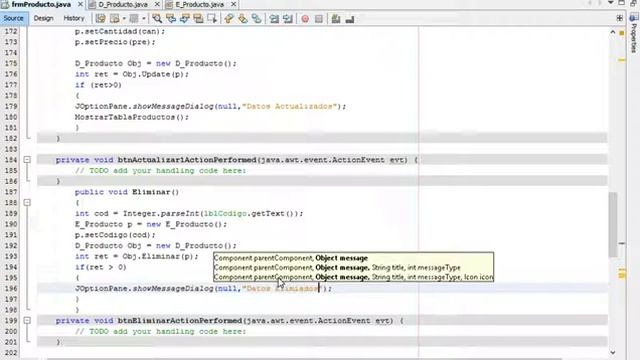Switch to the D_Producto.java tab
640x360 pixels.
[x=123, y=4]
